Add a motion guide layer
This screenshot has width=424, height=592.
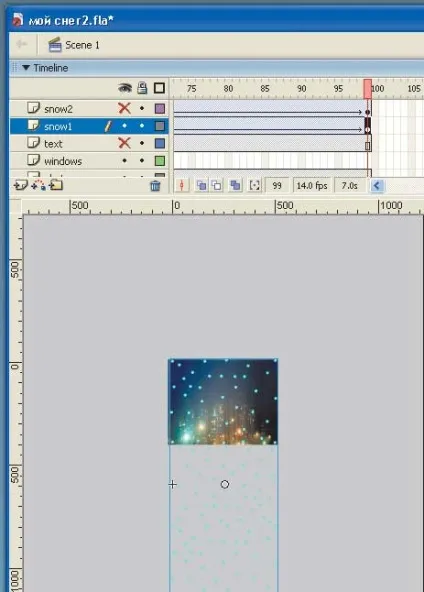click(38, 185)
